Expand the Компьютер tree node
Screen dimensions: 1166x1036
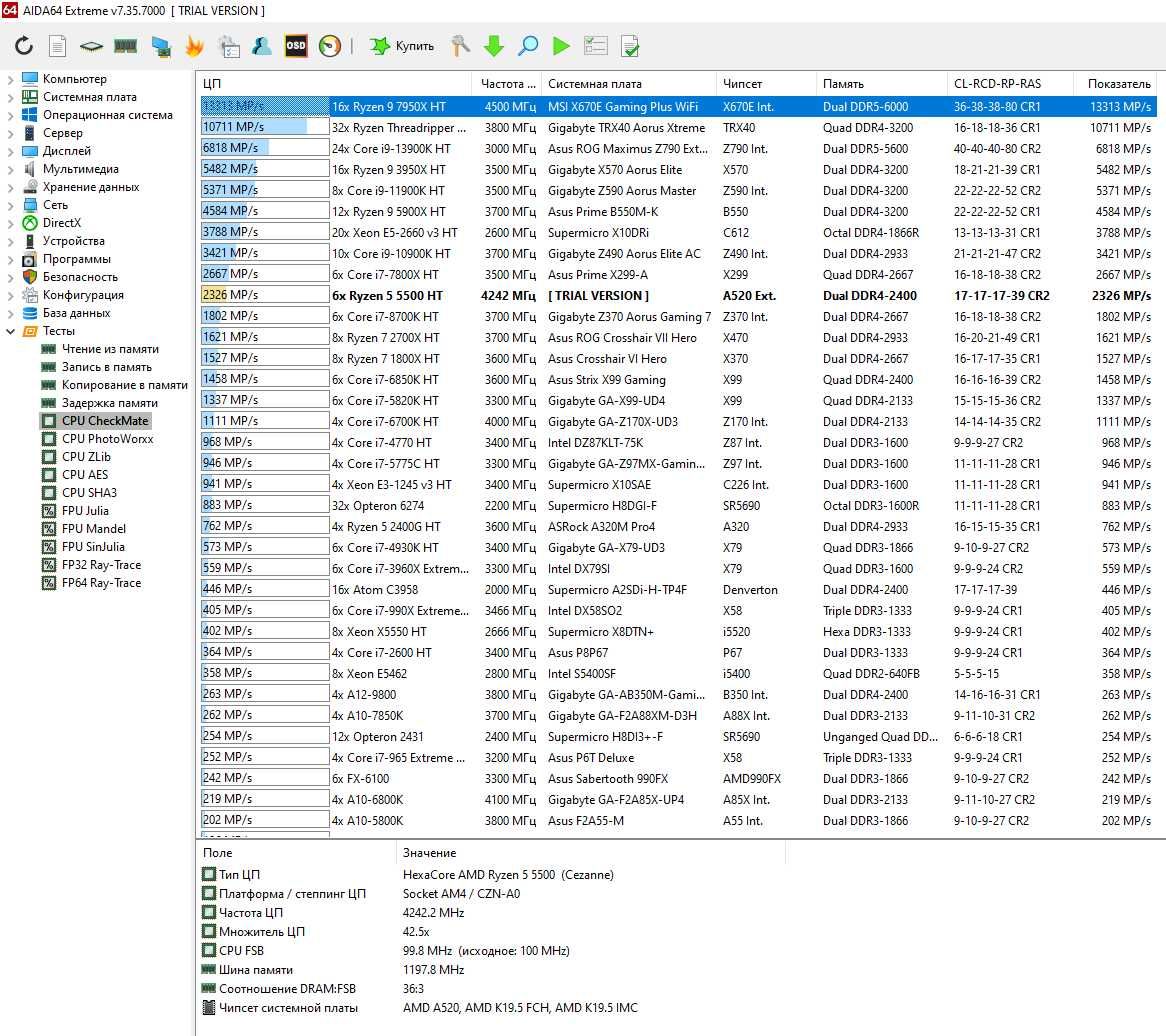(10, 79)
